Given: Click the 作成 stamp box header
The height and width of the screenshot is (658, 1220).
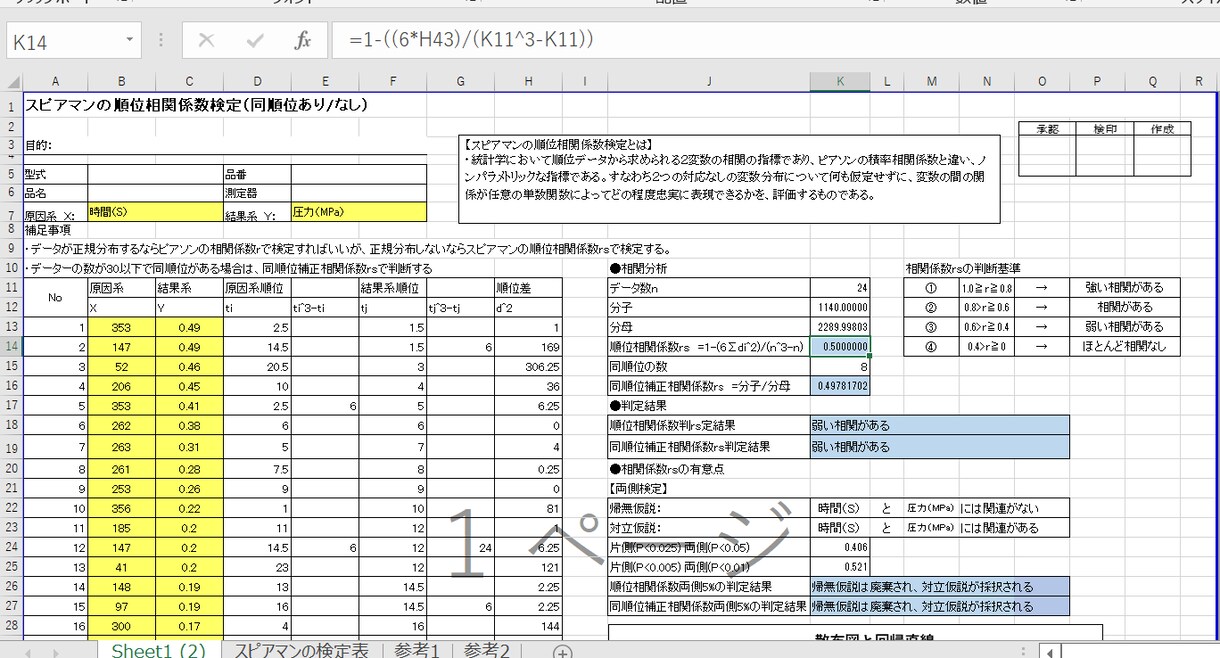Looking at the screenshot, I should (x=1162, y=128).
